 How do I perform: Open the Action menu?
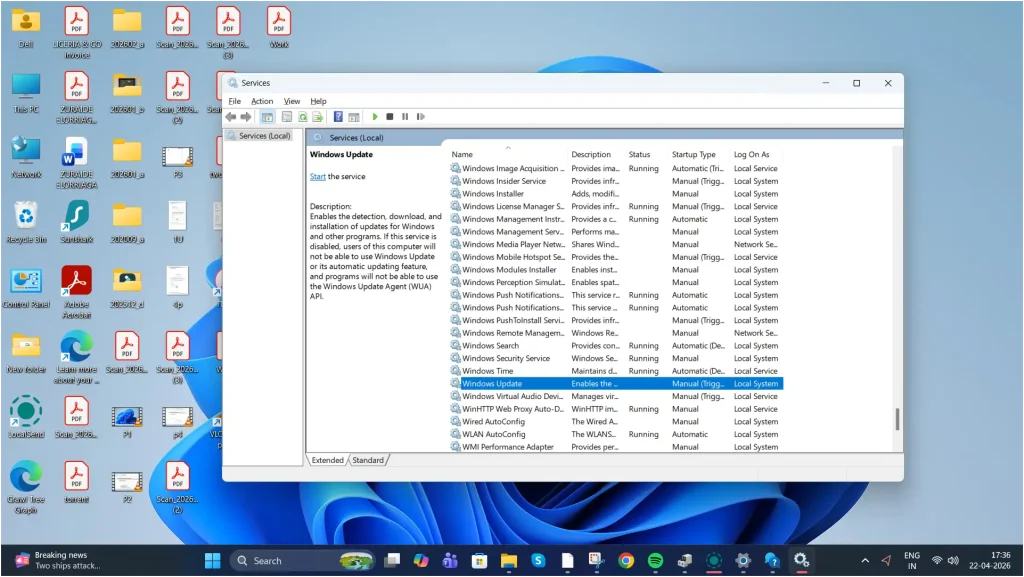pos(262,100)
